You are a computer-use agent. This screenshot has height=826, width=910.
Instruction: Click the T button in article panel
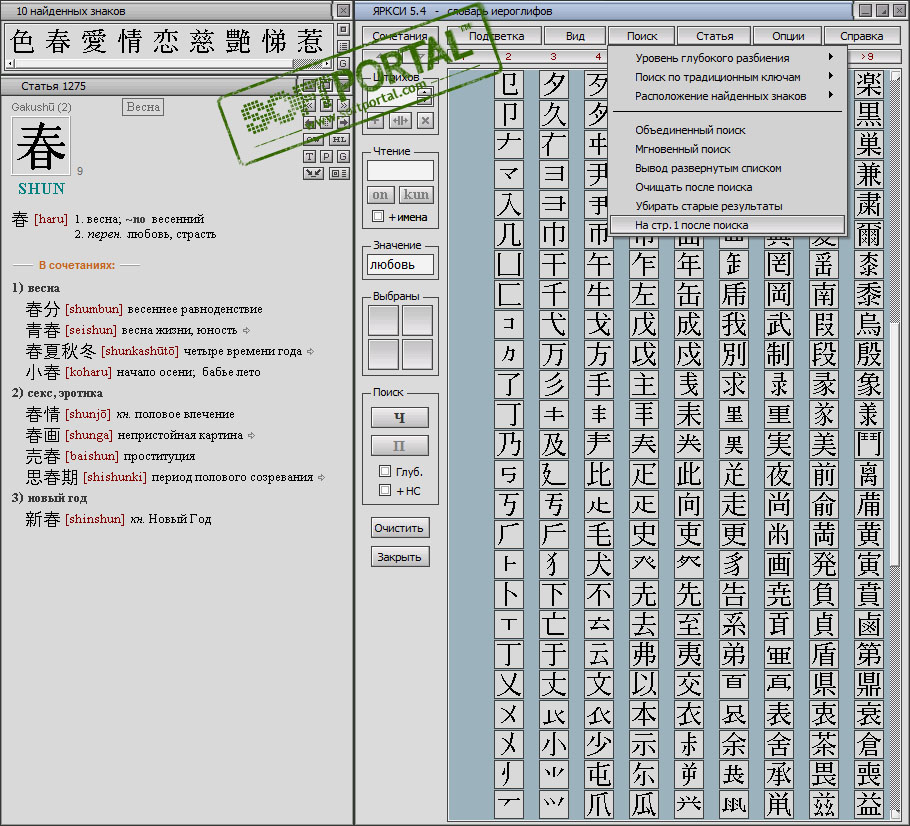click(x=309, y=156)
